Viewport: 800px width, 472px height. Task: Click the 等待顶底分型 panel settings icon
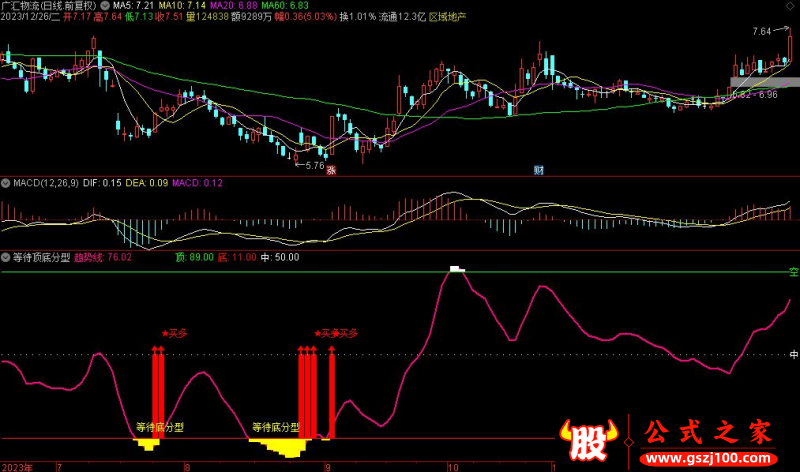click(x=4, y=257)
